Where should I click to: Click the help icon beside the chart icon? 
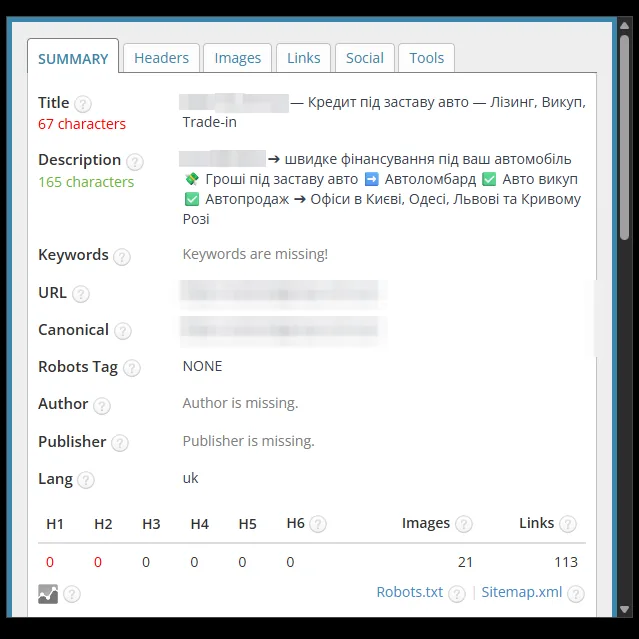(72, 594)
